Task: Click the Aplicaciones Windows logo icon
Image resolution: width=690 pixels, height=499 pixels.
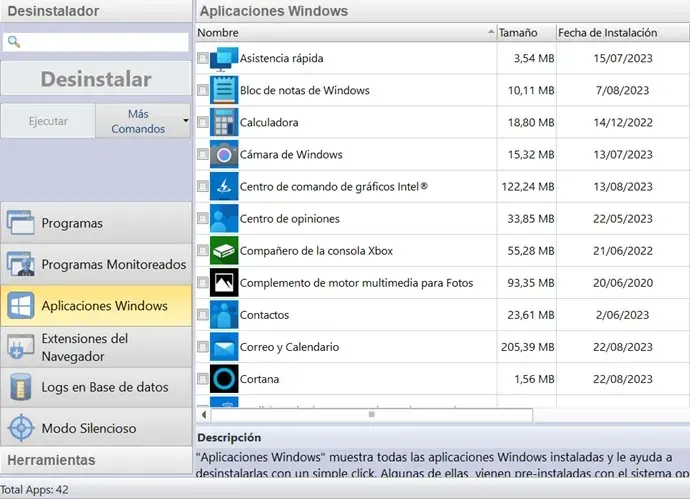Action: pos(20,305)
